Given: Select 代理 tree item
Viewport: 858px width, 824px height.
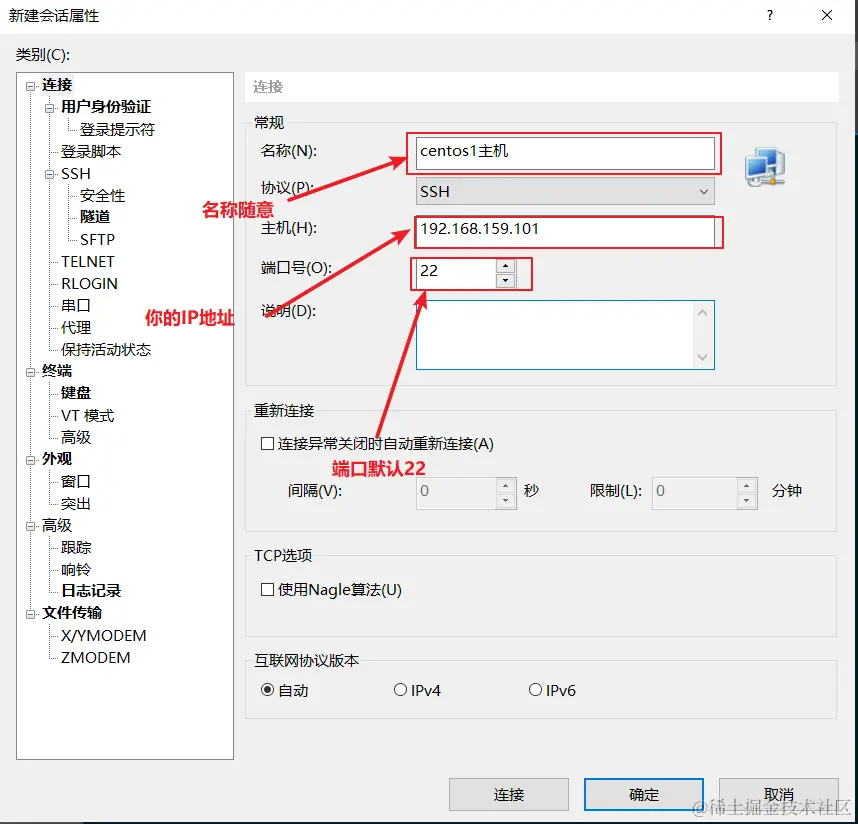Looking at the screenshot, I should (76, 328).
